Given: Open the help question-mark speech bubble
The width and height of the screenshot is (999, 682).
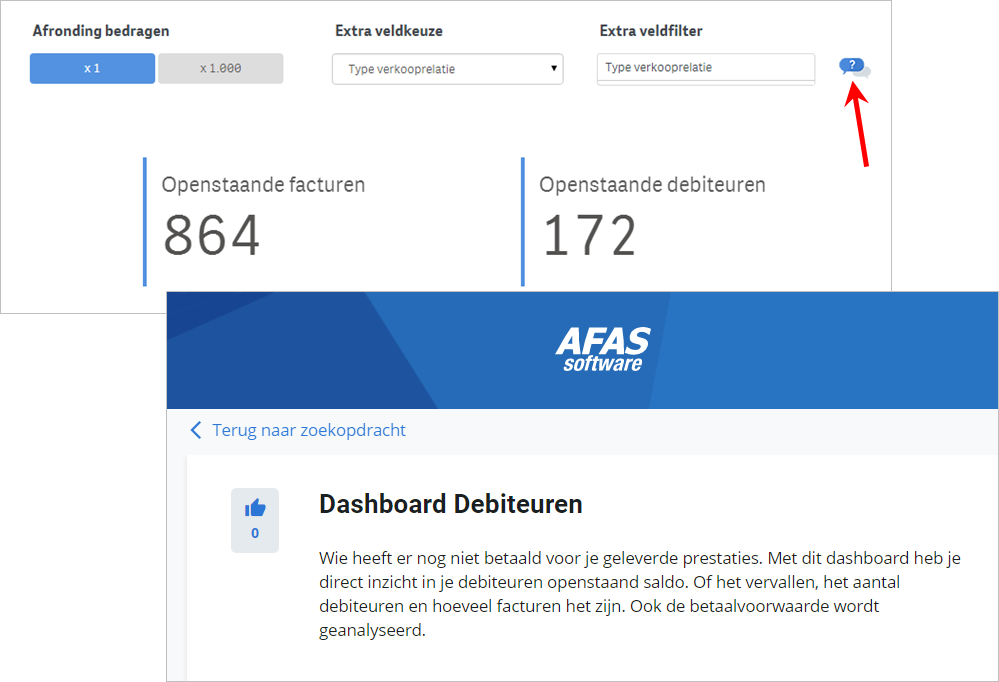Looking at the screenshot, I should pos(854,67).
